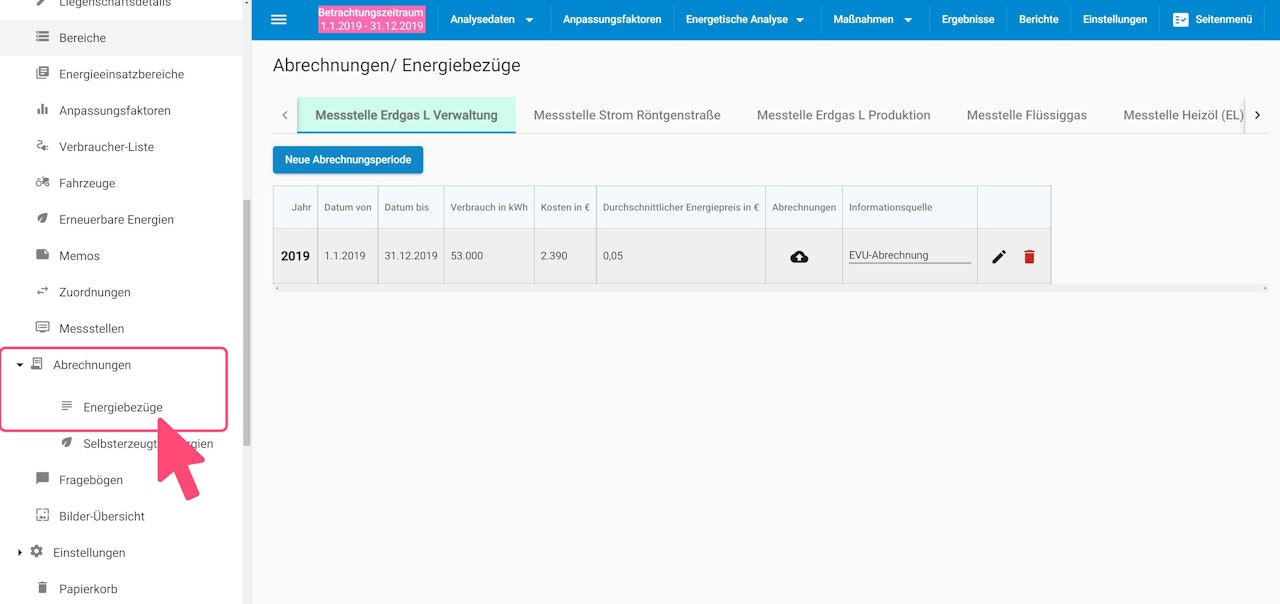Image resolution: width=1280 pixels, height=604 pixels.
Task: Edit the 2019 billing row with pencil icon
Action: 999,257
